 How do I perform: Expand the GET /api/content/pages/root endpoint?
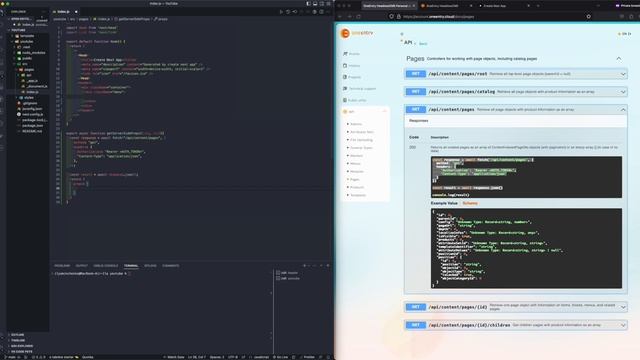click(x=516, y=74)
